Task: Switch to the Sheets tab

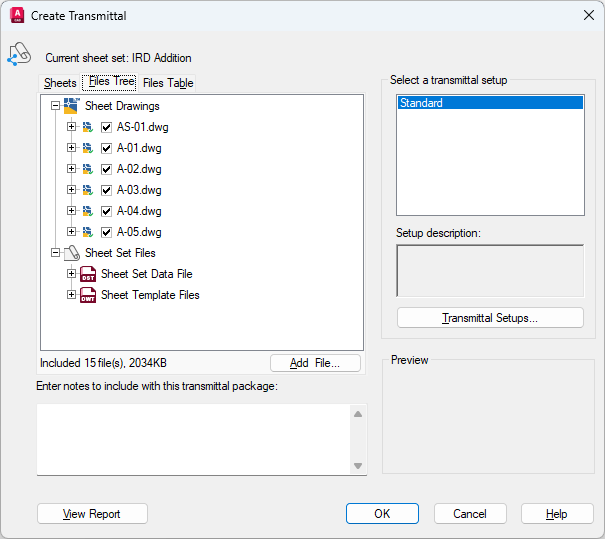Action: [x=60, y=83]
